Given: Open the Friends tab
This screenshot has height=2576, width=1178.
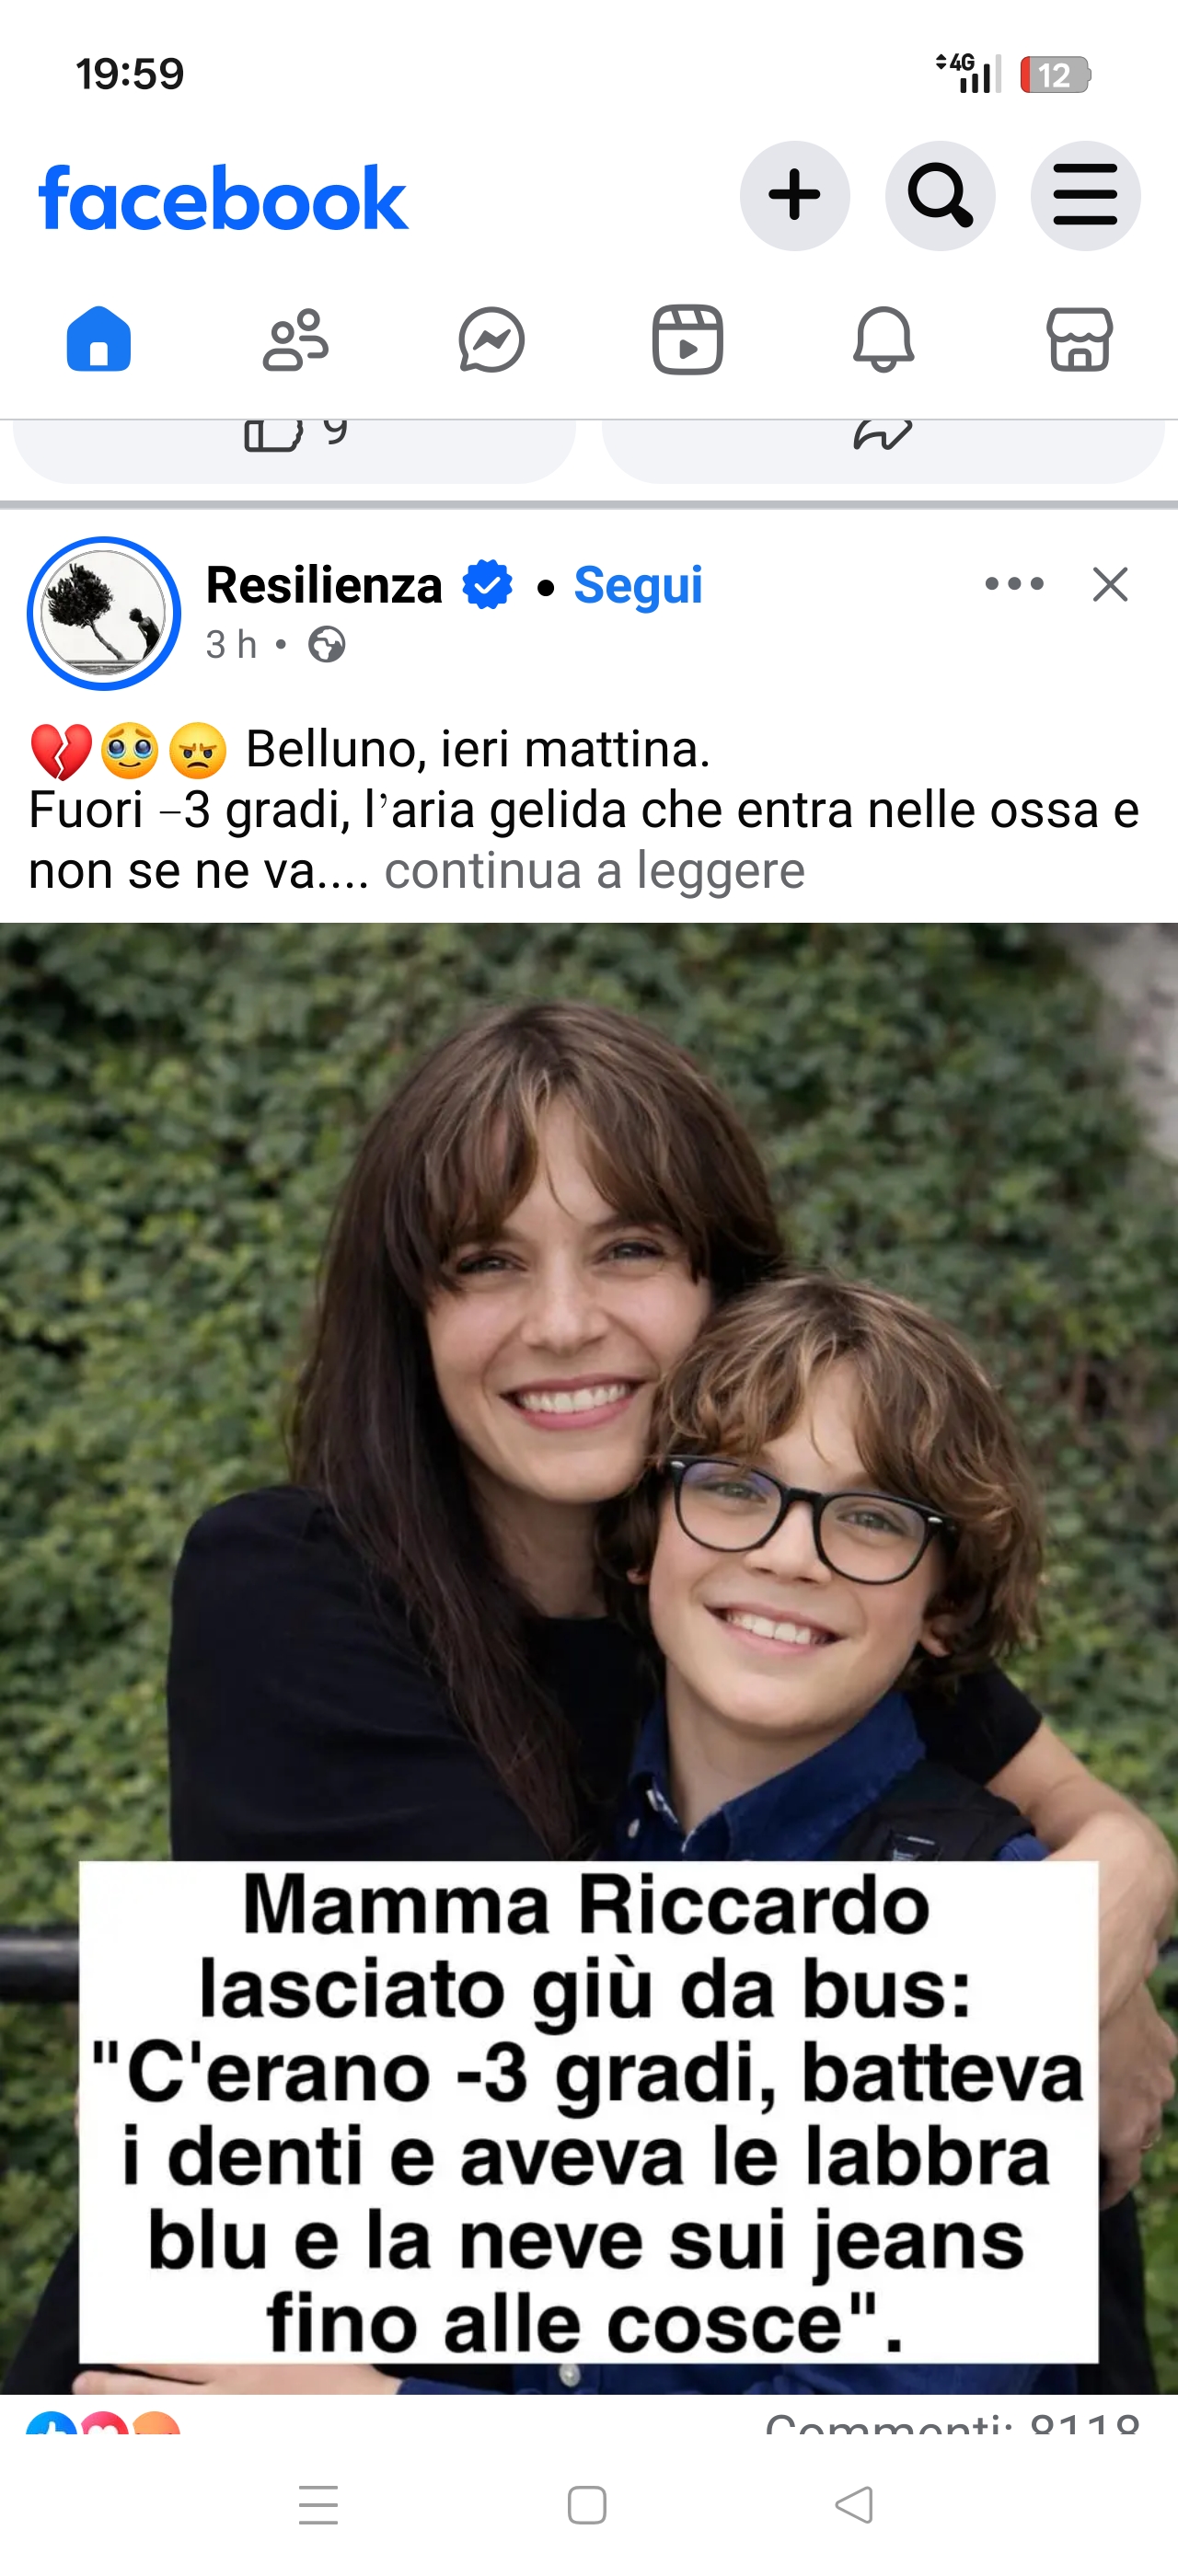Looking at the screenshot, I should click(x=295, y=340).
